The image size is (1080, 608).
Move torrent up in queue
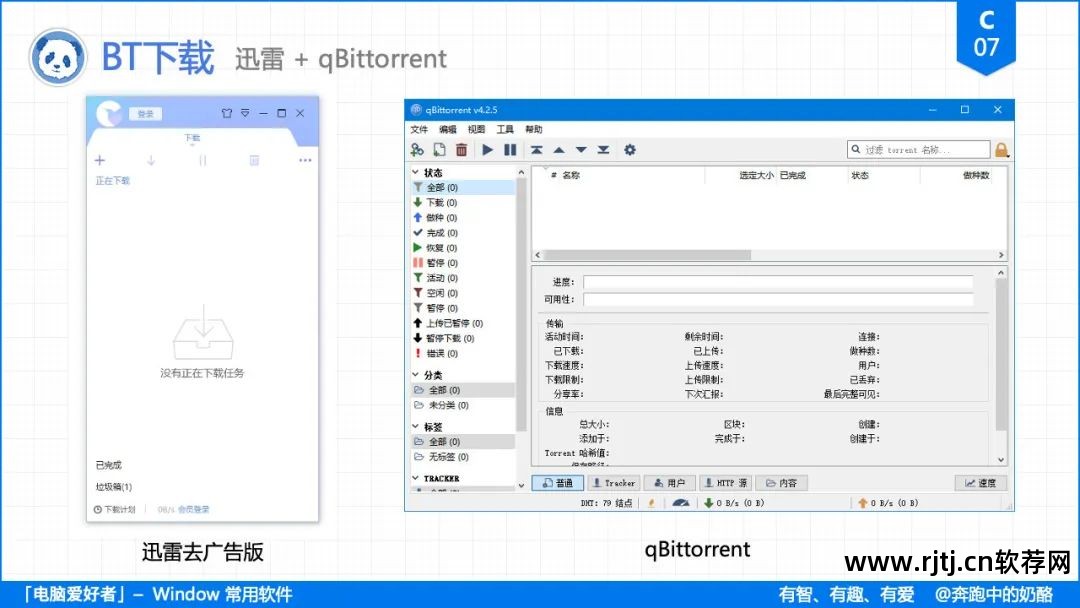(x=559, y=149)
